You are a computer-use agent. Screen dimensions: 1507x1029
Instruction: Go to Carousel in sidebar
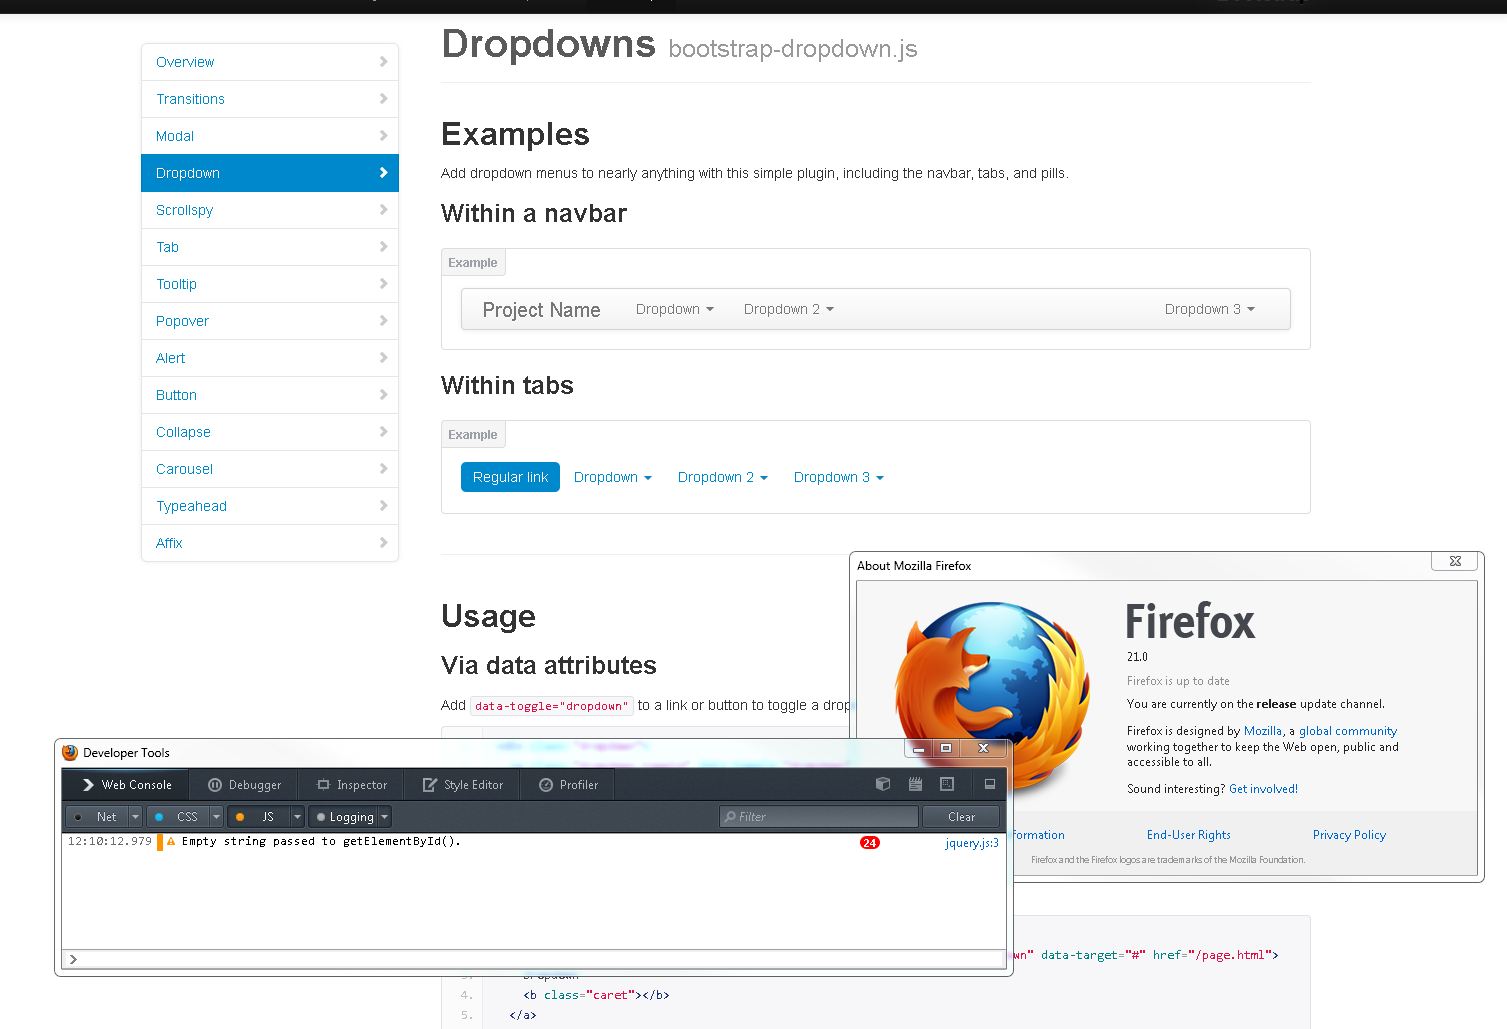point(270,469)
